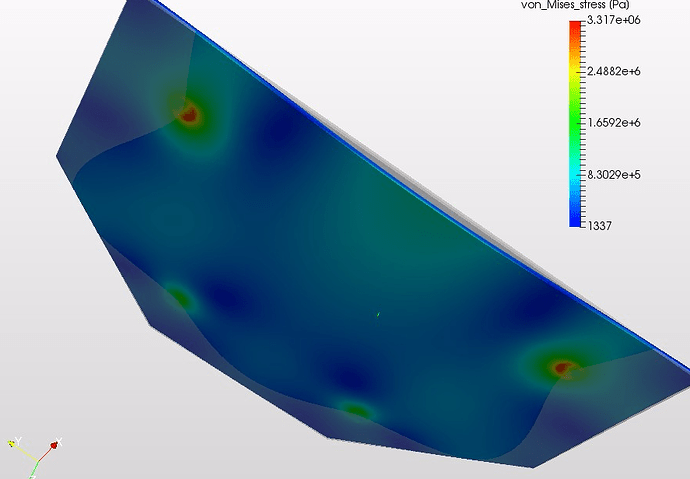690x479 pixels.
Task: Select the 3.317e+06 maximum legend label
Action: tap(613, 20)
